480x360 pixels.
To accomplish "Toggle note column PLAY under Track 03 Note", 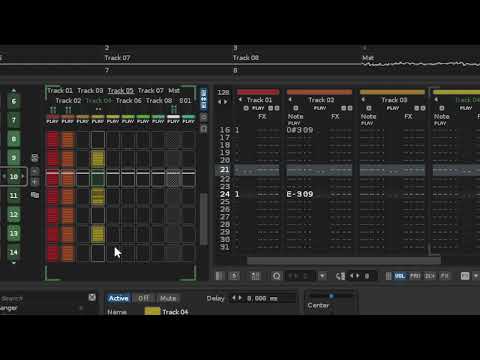I will click(367, 123).
